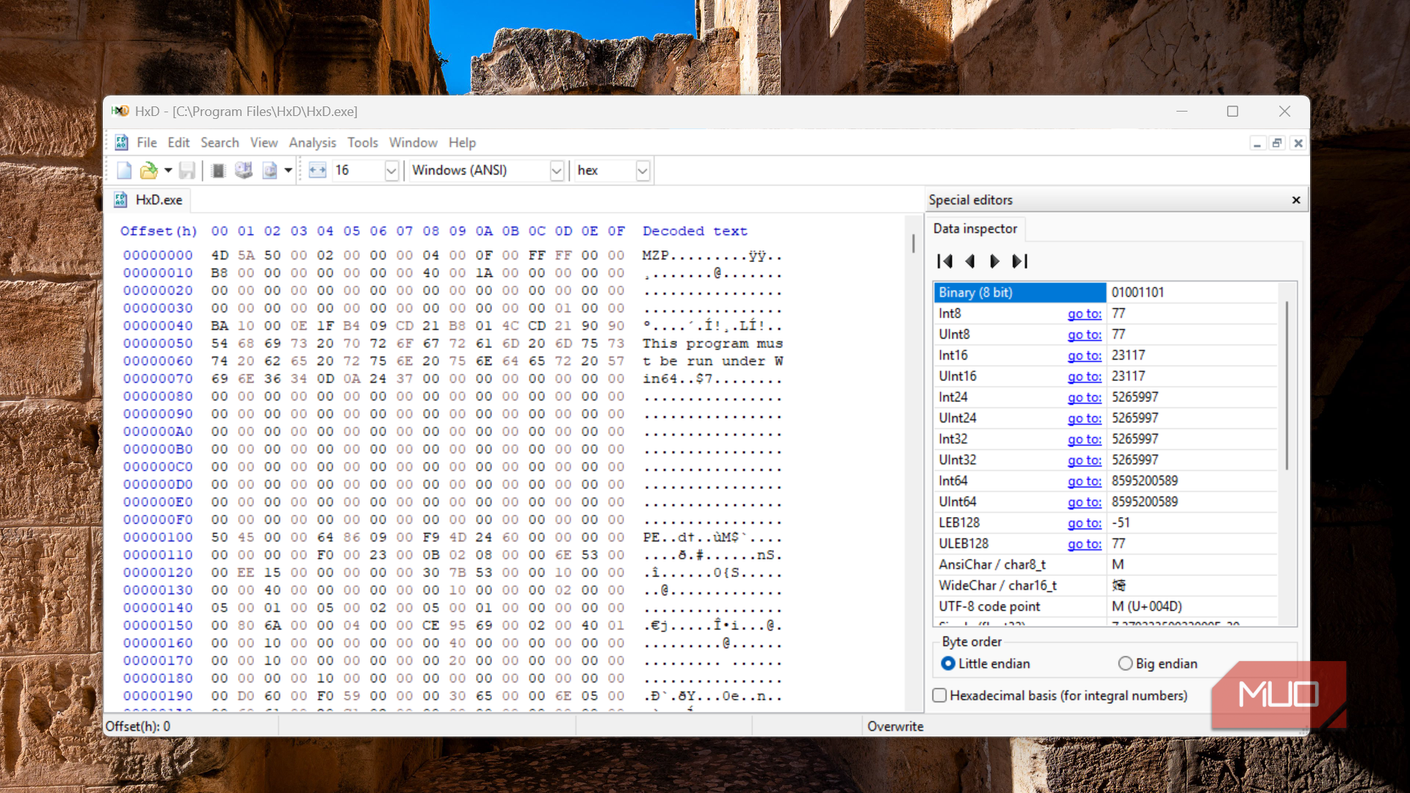
Task: Click the go to link for ULEB128
Action: tap(1084, 544)
